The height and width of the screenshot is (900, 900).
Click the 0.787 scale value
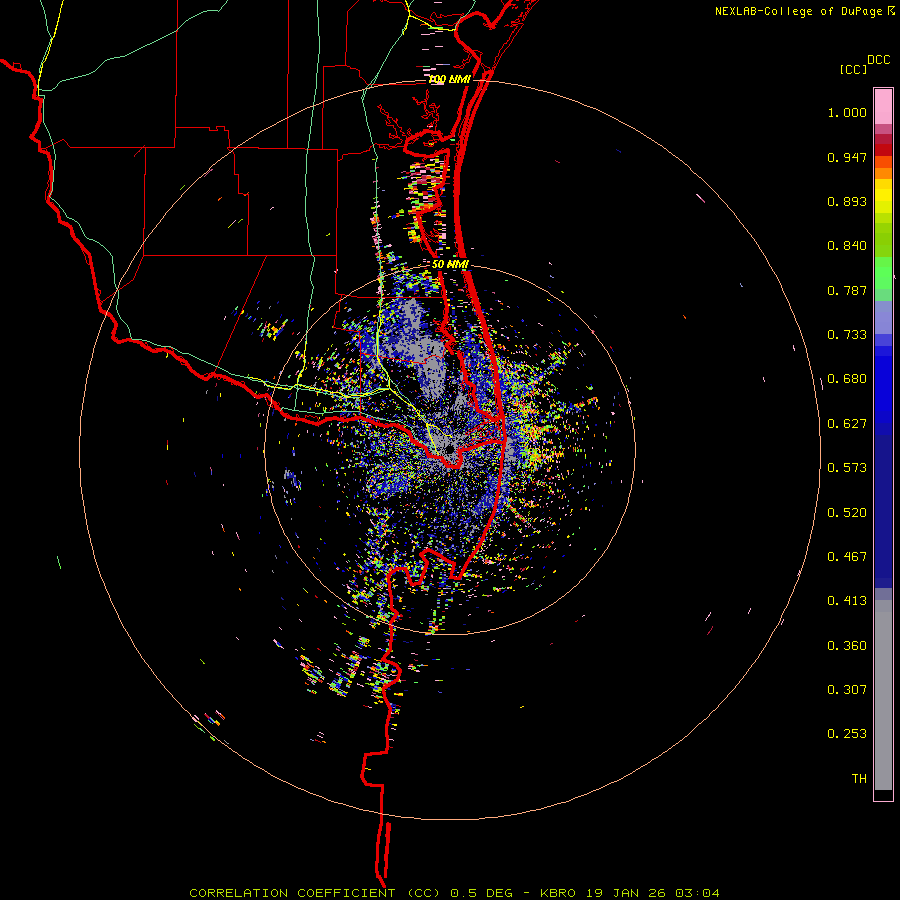pyautogui.click(x=847, y=290)
